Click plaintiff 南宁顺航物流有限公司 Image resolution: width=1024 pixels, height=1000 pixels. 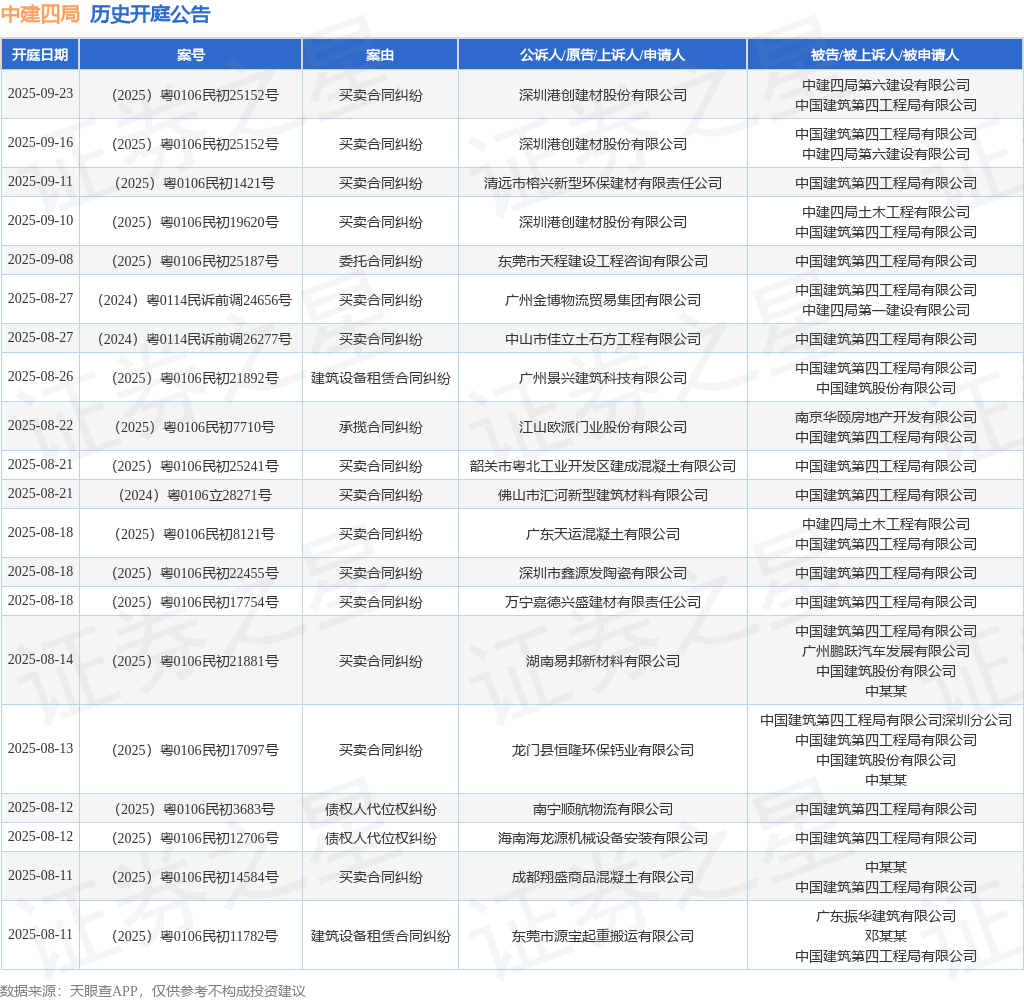602,809
